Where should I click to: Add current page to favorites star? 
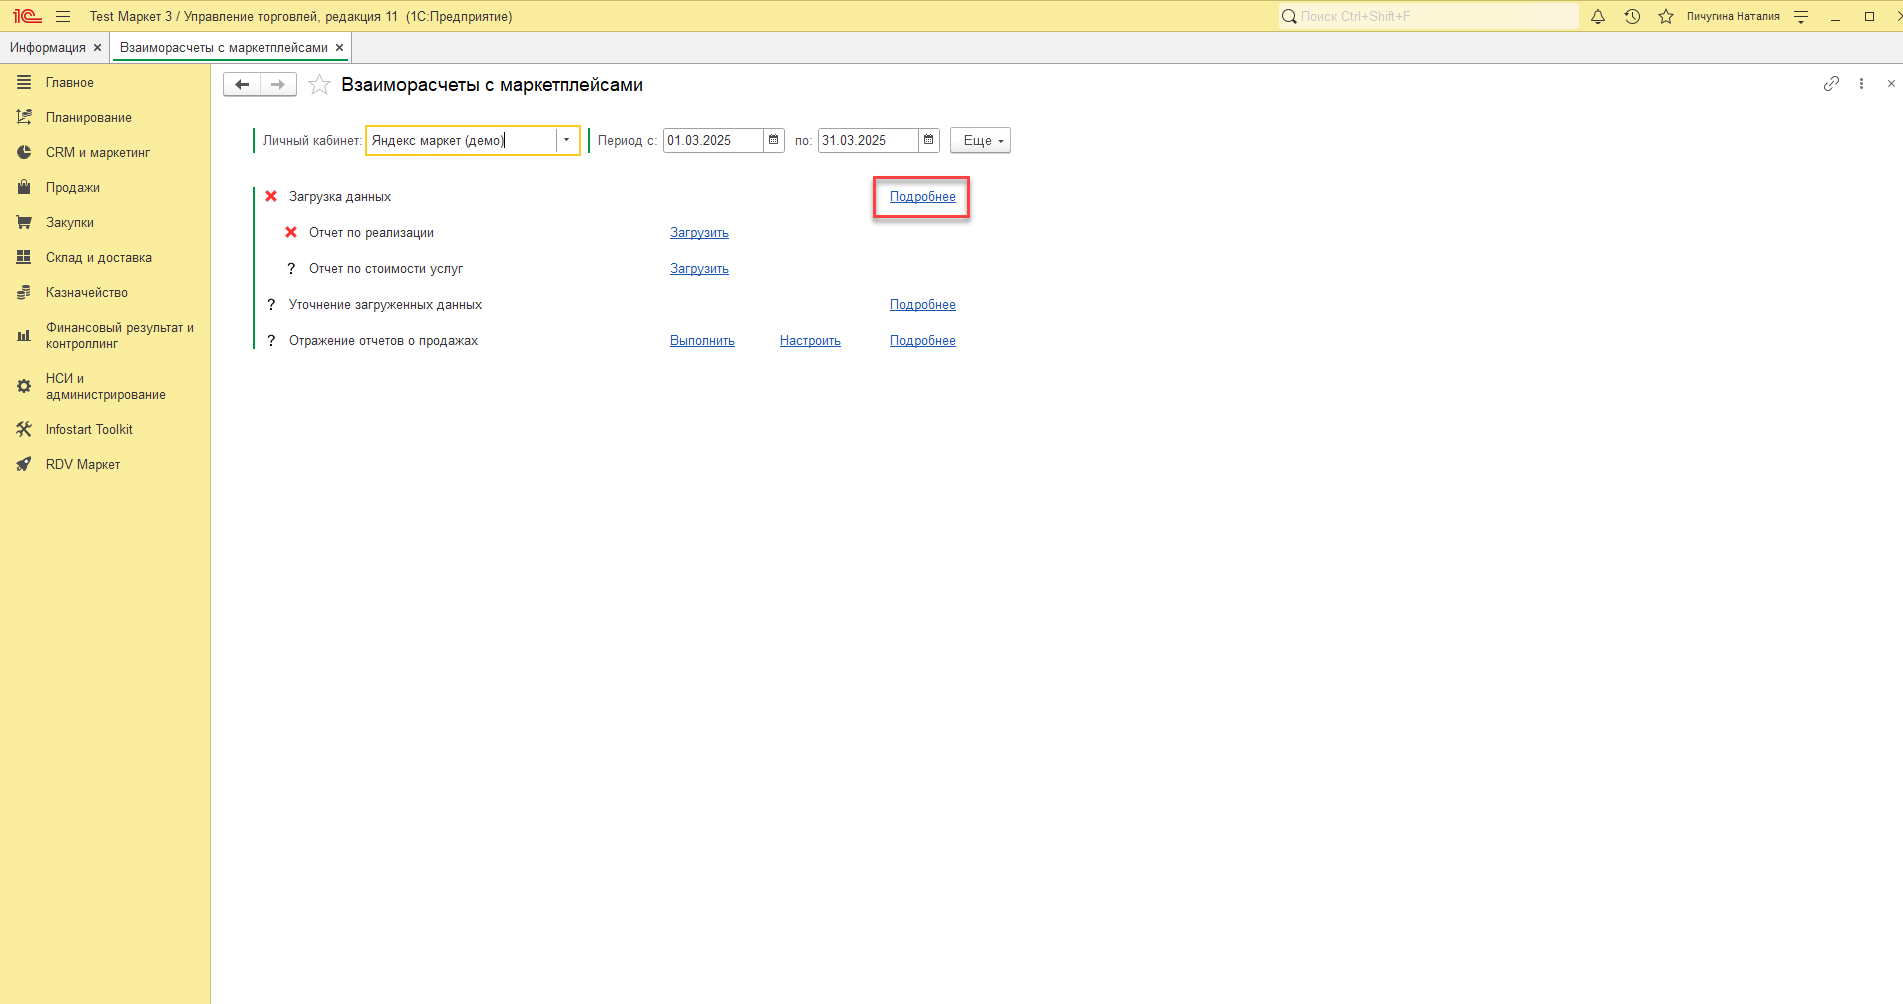tap(319, 85)
